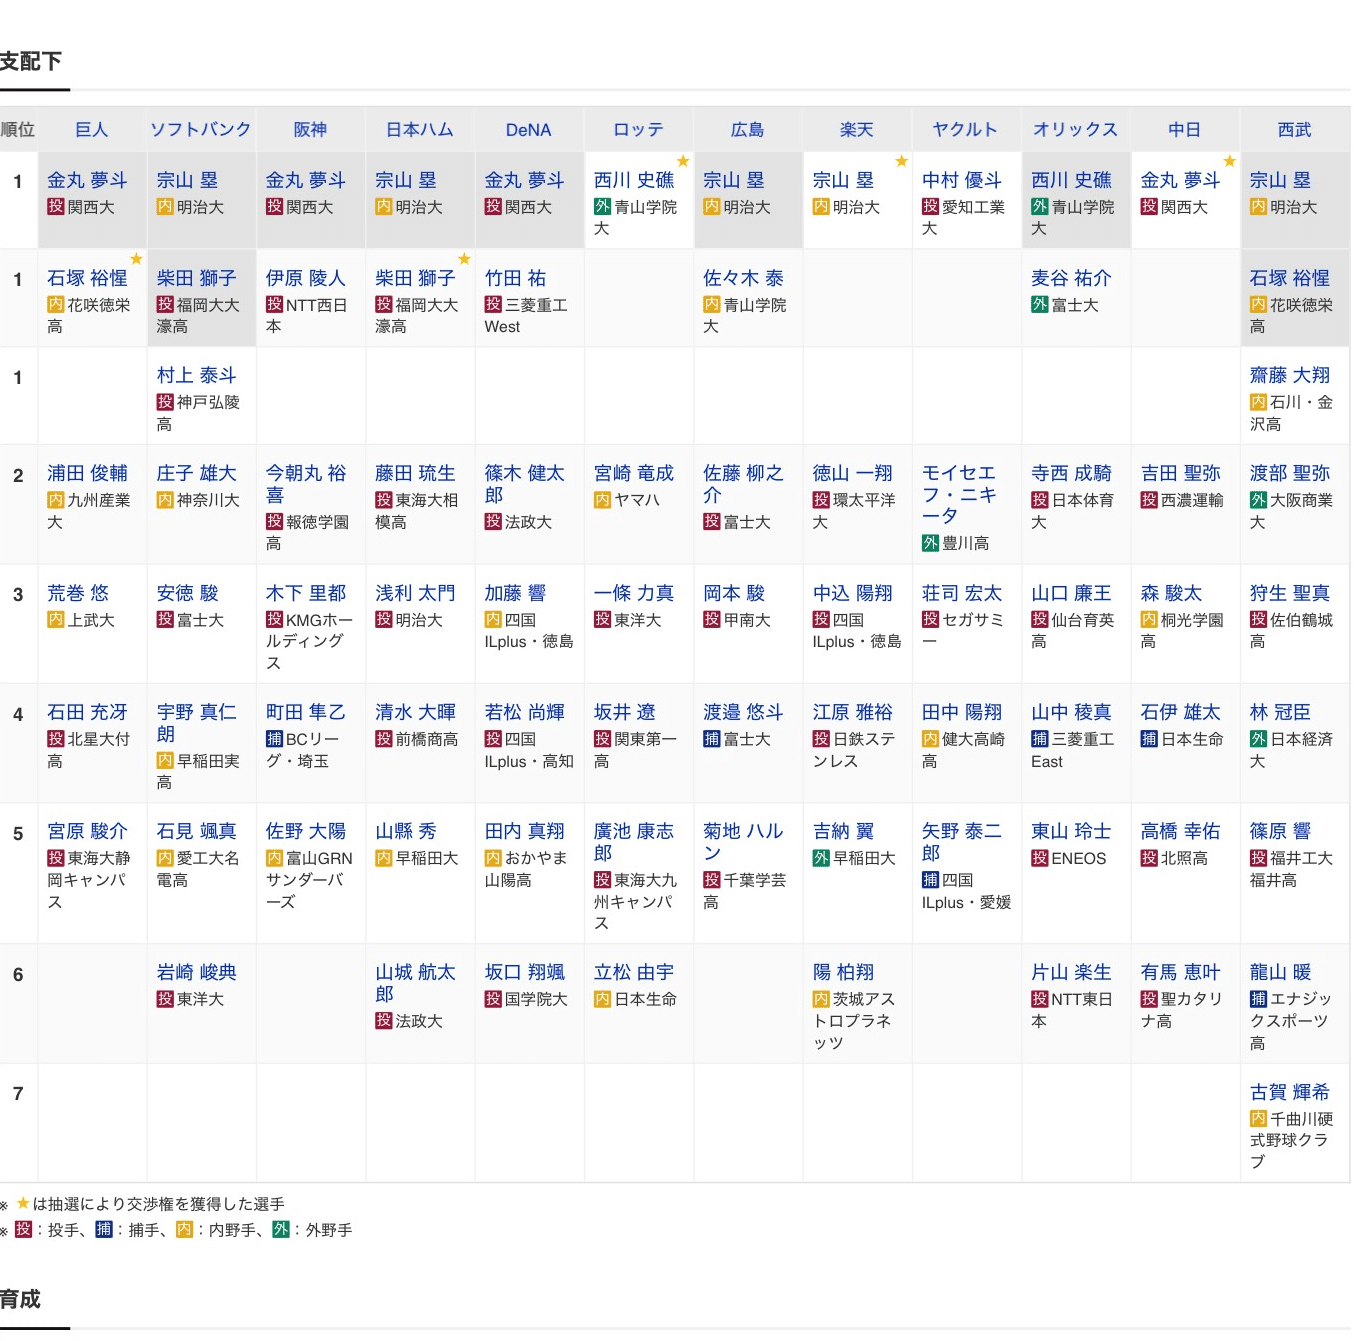The image size is (1365, 1341).
Task: Select the 支配下 section heading
Action: (31, 61)
